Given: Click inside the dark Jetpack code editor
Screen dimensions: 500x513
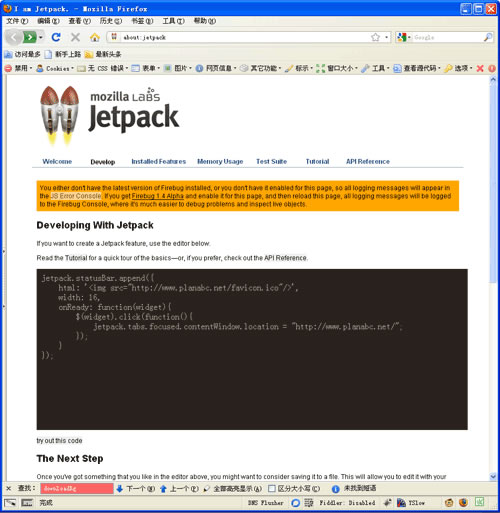Looking at the screenshot, I should click(252, 349).
